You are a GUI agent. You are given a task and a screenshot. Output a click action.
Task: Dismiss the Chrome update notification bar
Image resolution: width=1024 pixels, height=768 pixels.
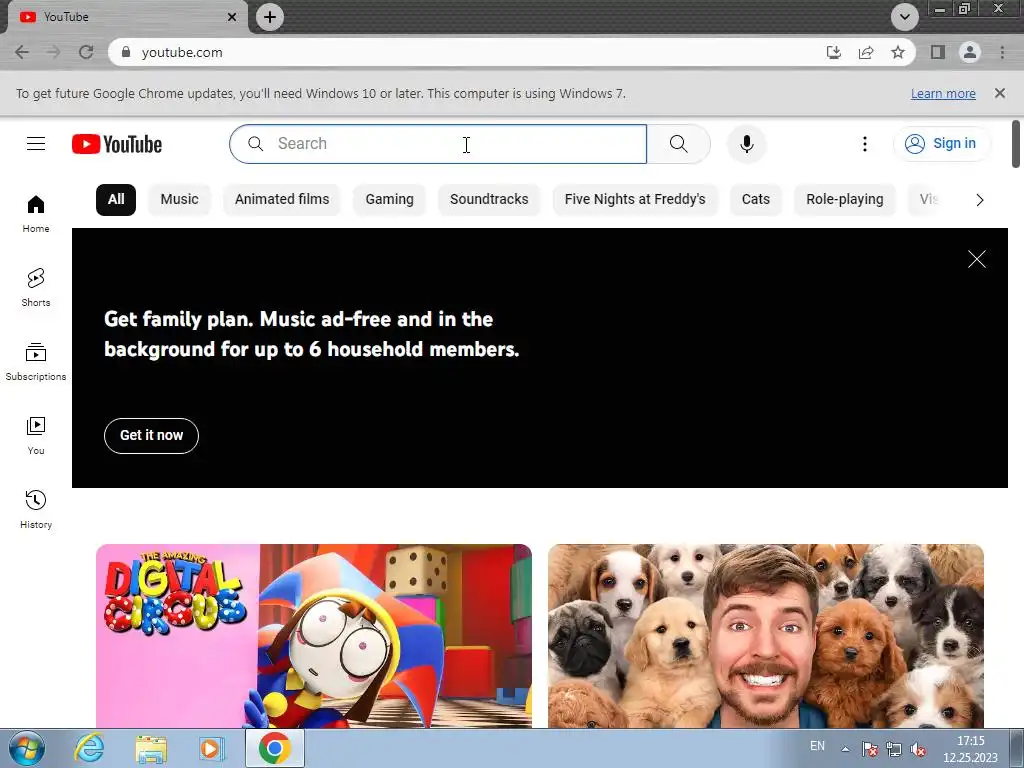point(999,93)
